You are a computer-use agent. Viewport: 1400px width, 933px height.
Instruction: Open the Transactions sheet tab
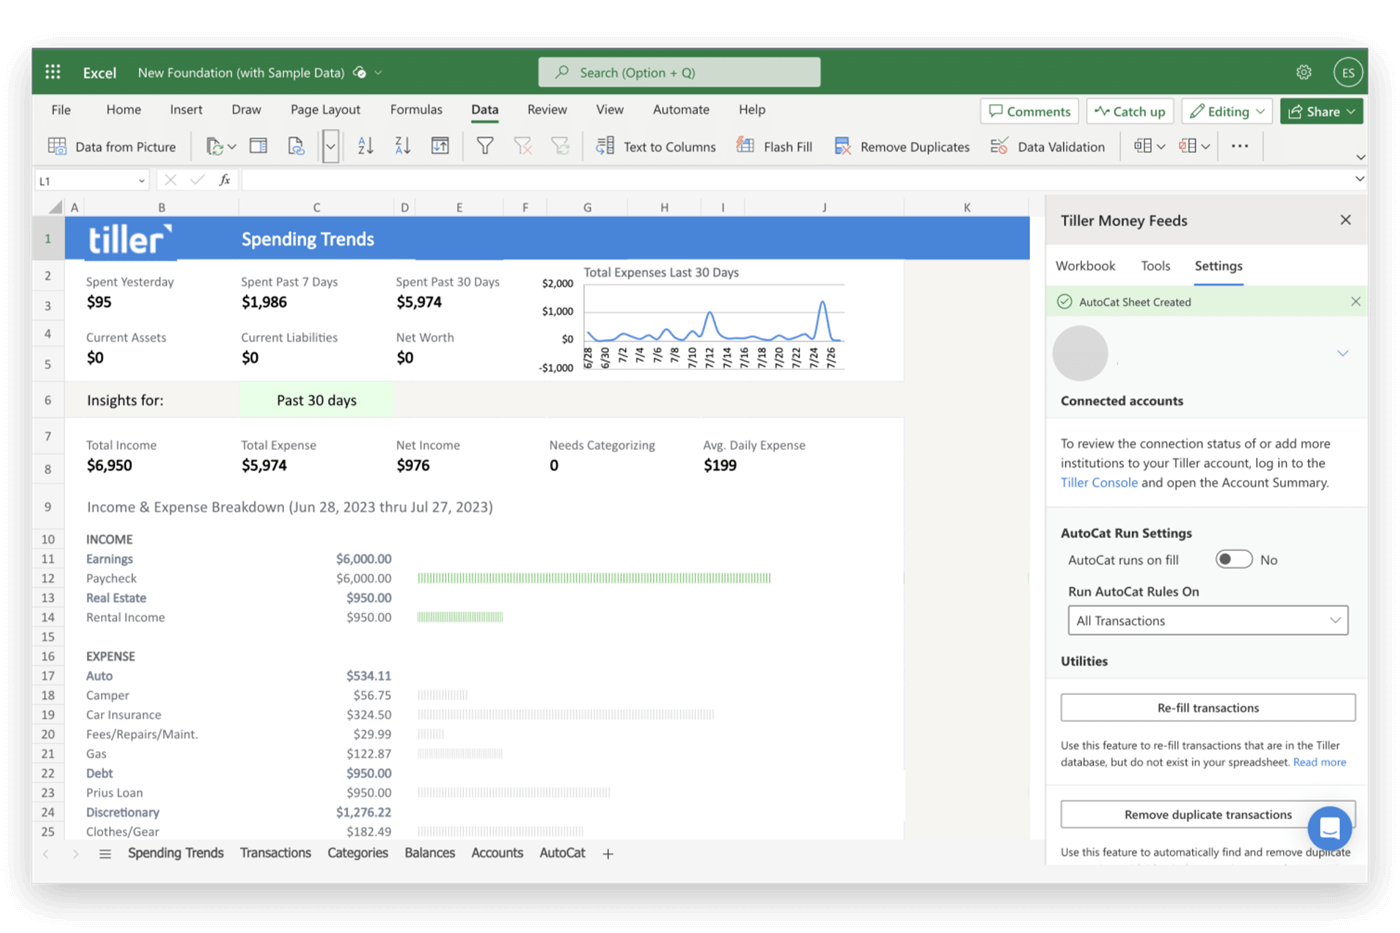coord(275,853)
